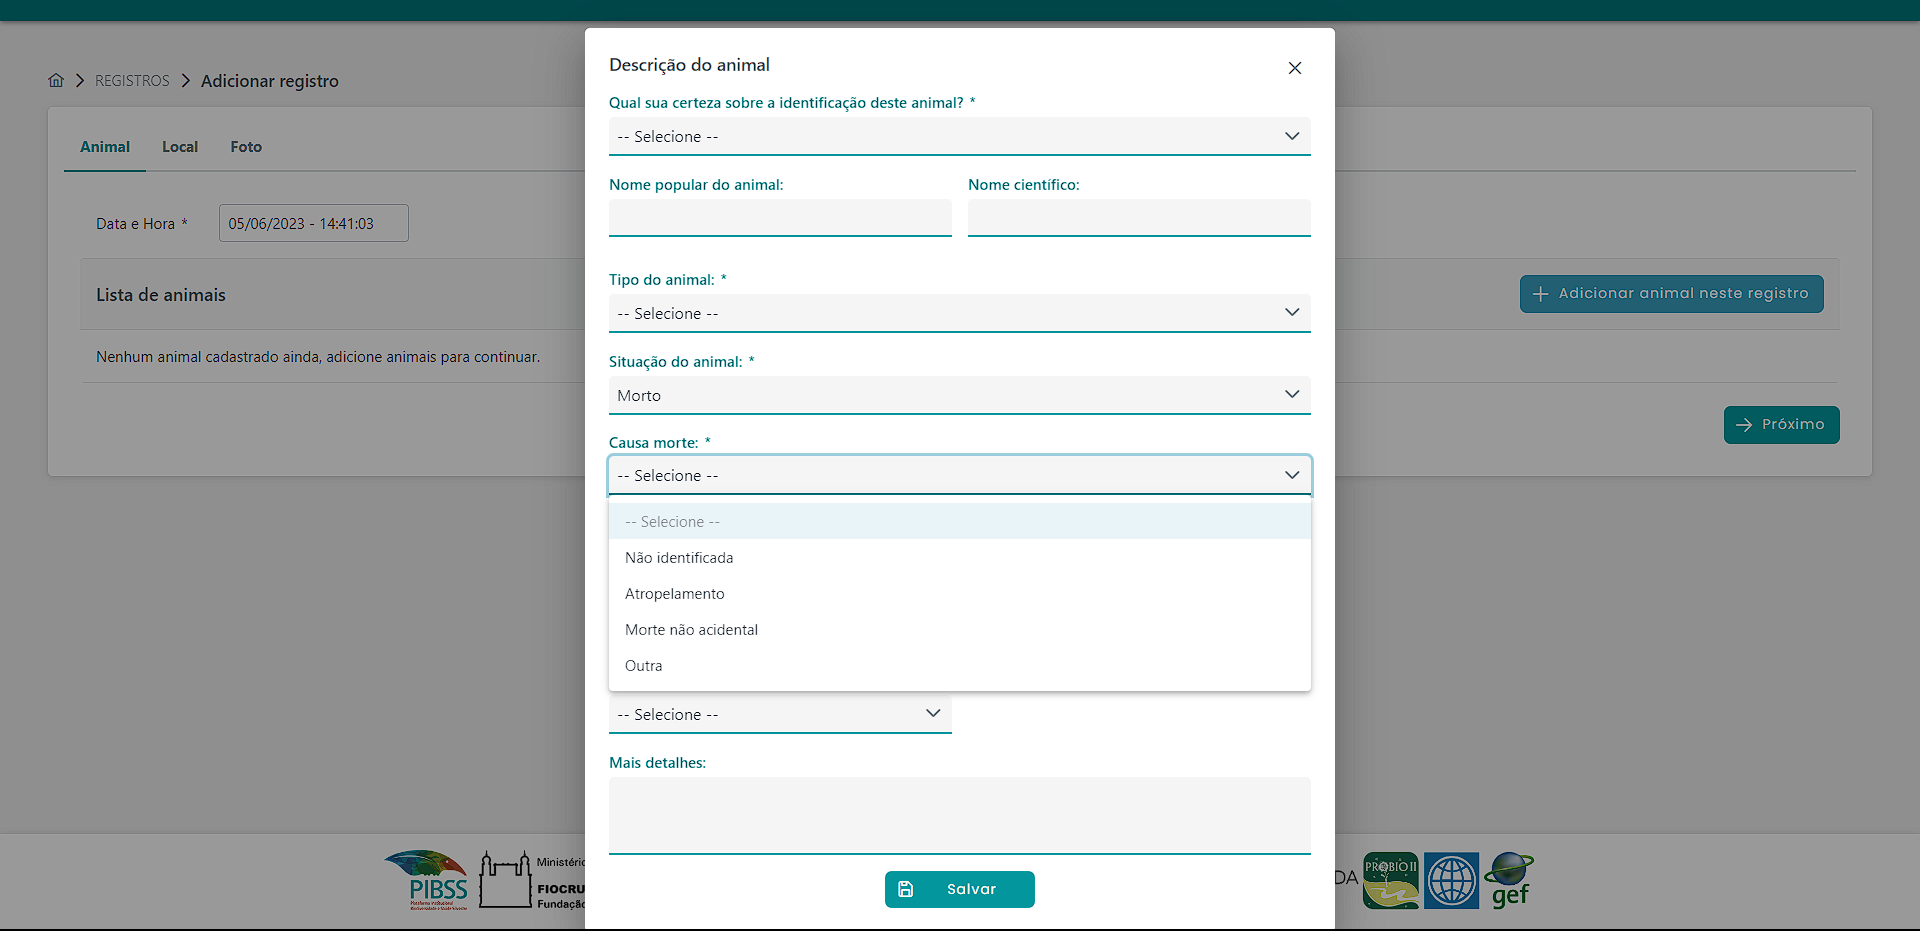The height and width of the screenshot is (931, 1920).
Task: Click the Data e Hora field
Action: 314,223
